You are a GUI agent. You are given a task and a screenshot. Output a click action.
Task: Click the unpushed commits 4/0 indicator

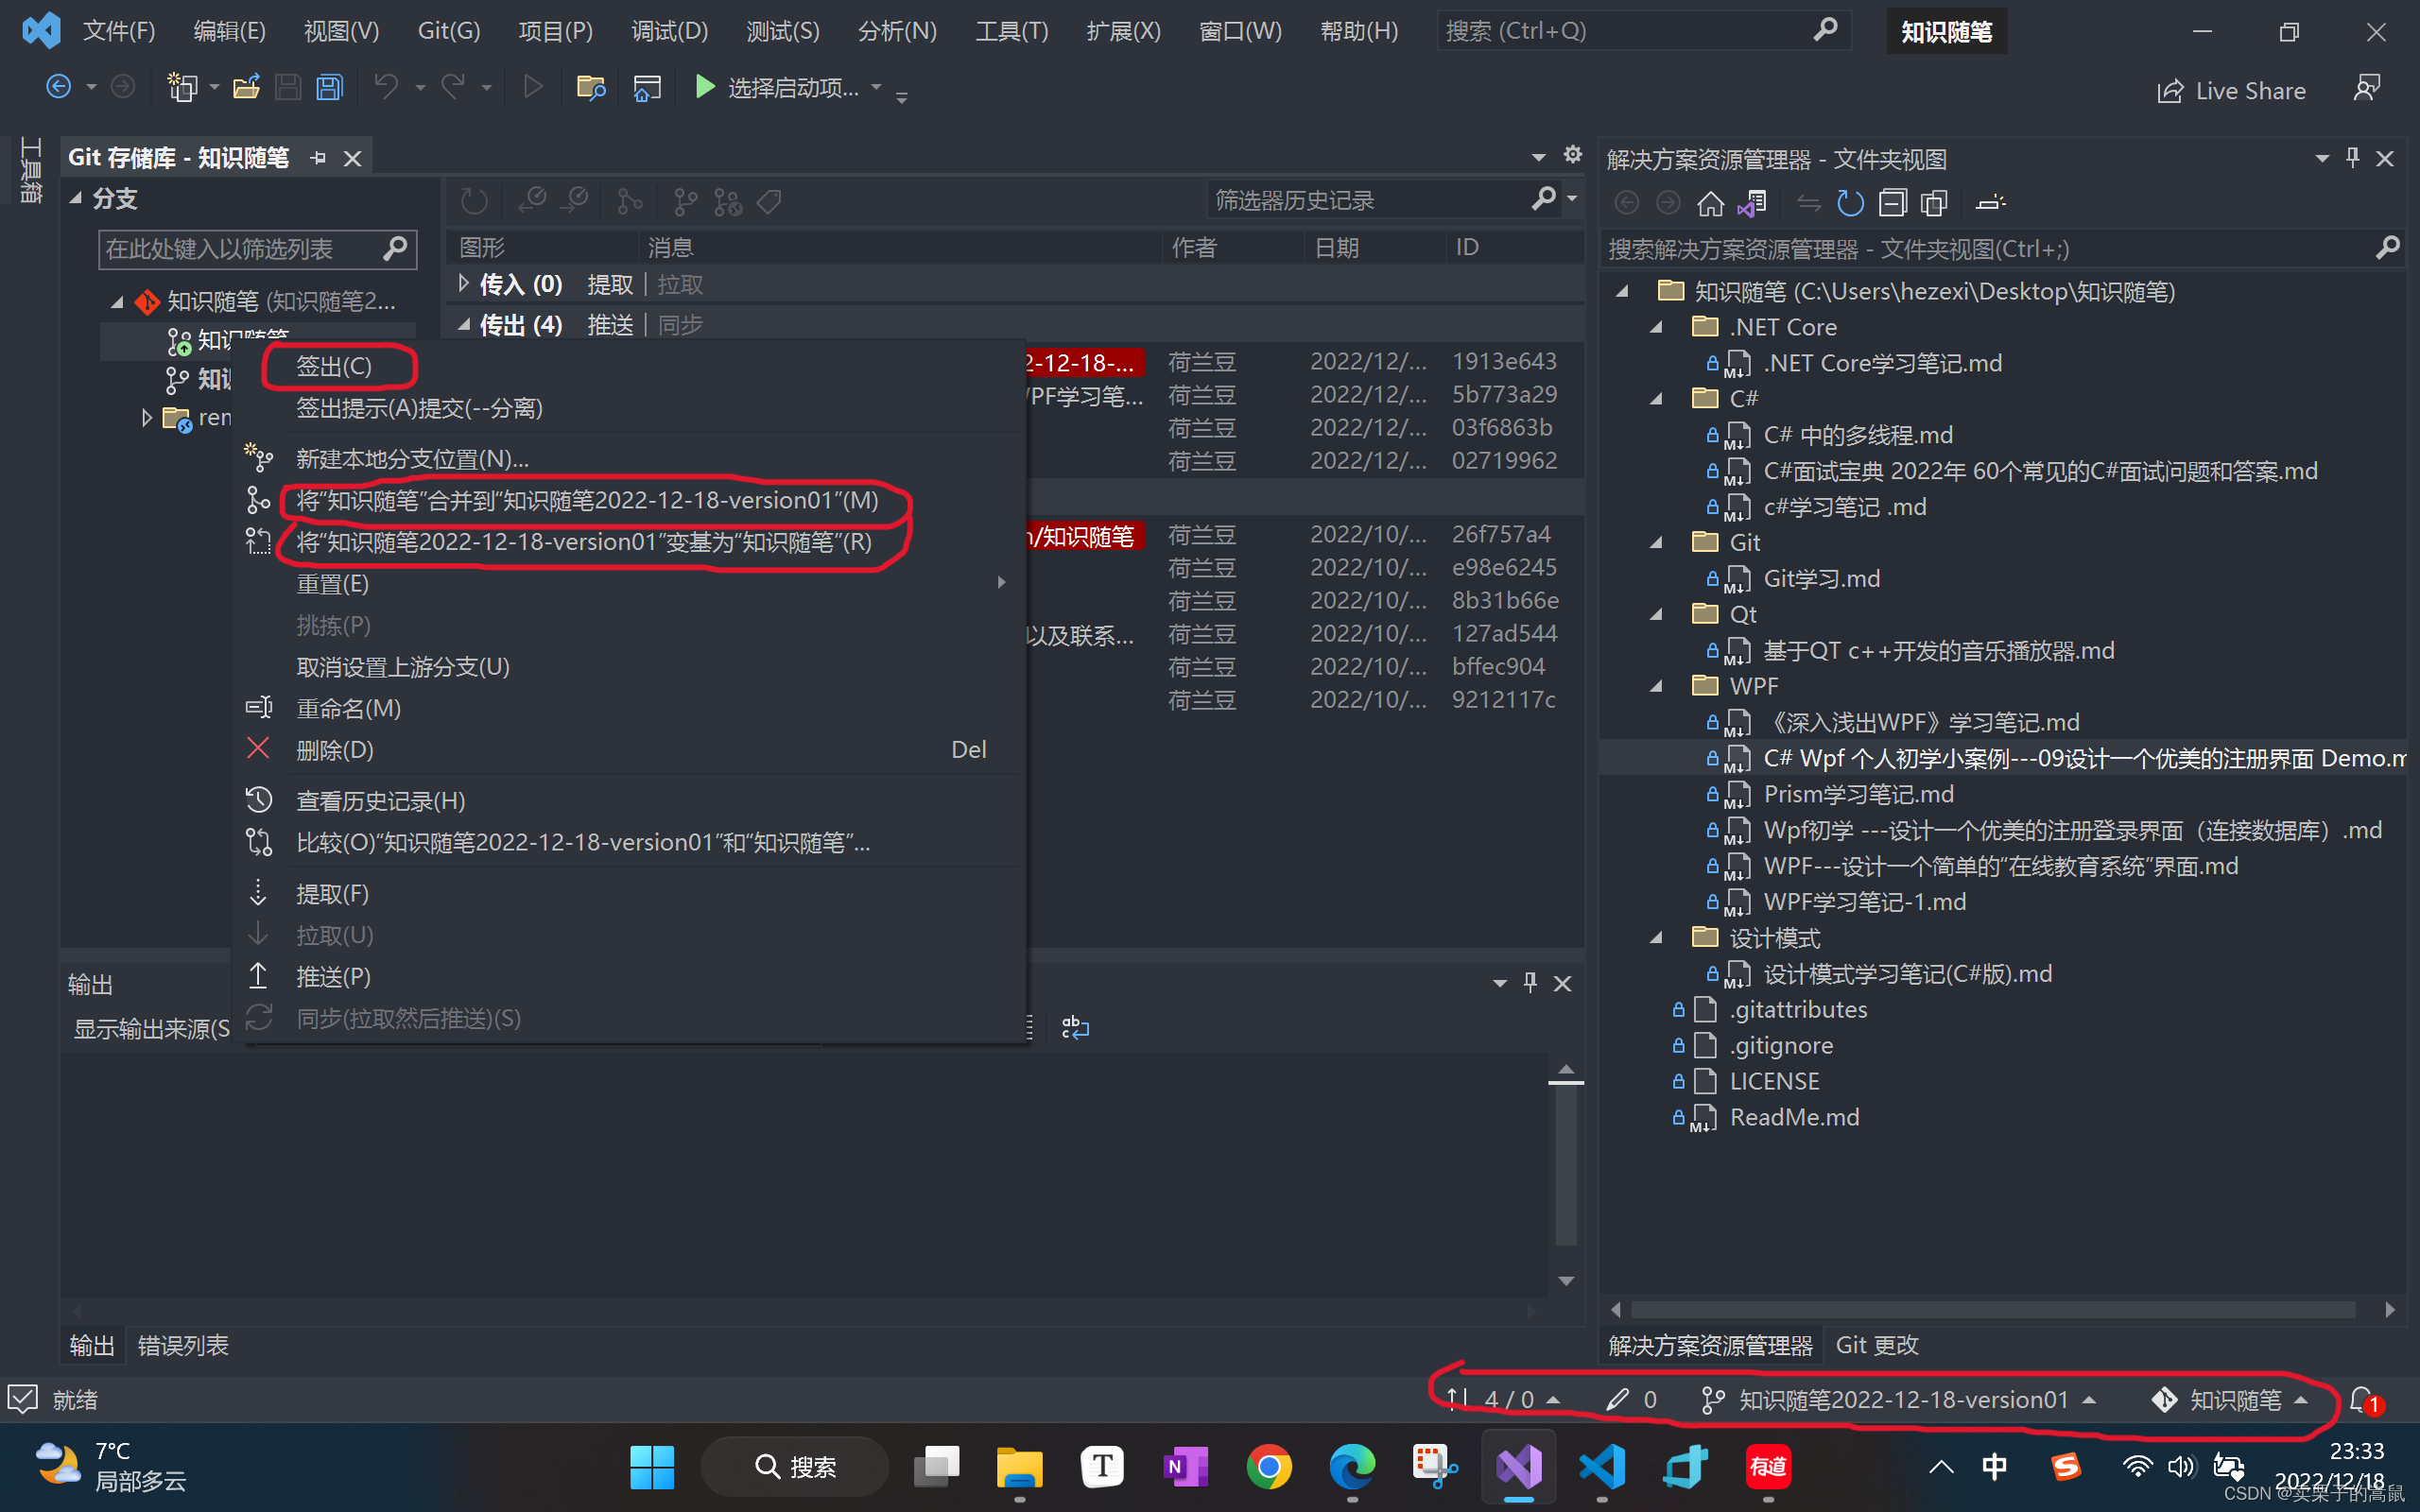pos(1503,1399)
